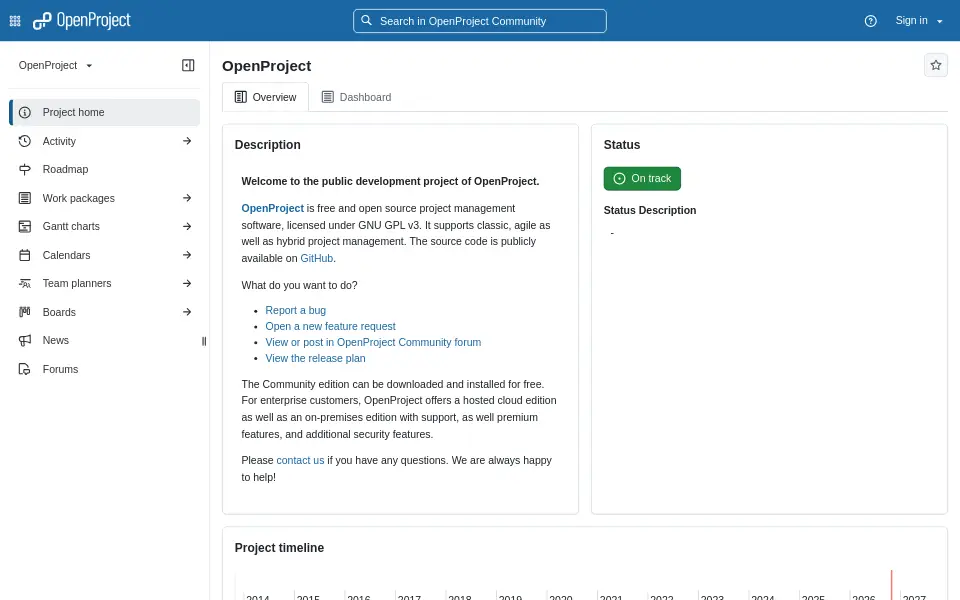The width and height of the screenshot is (960, 600).
Task: Follow the GitHub link in description
Action: 317,258
